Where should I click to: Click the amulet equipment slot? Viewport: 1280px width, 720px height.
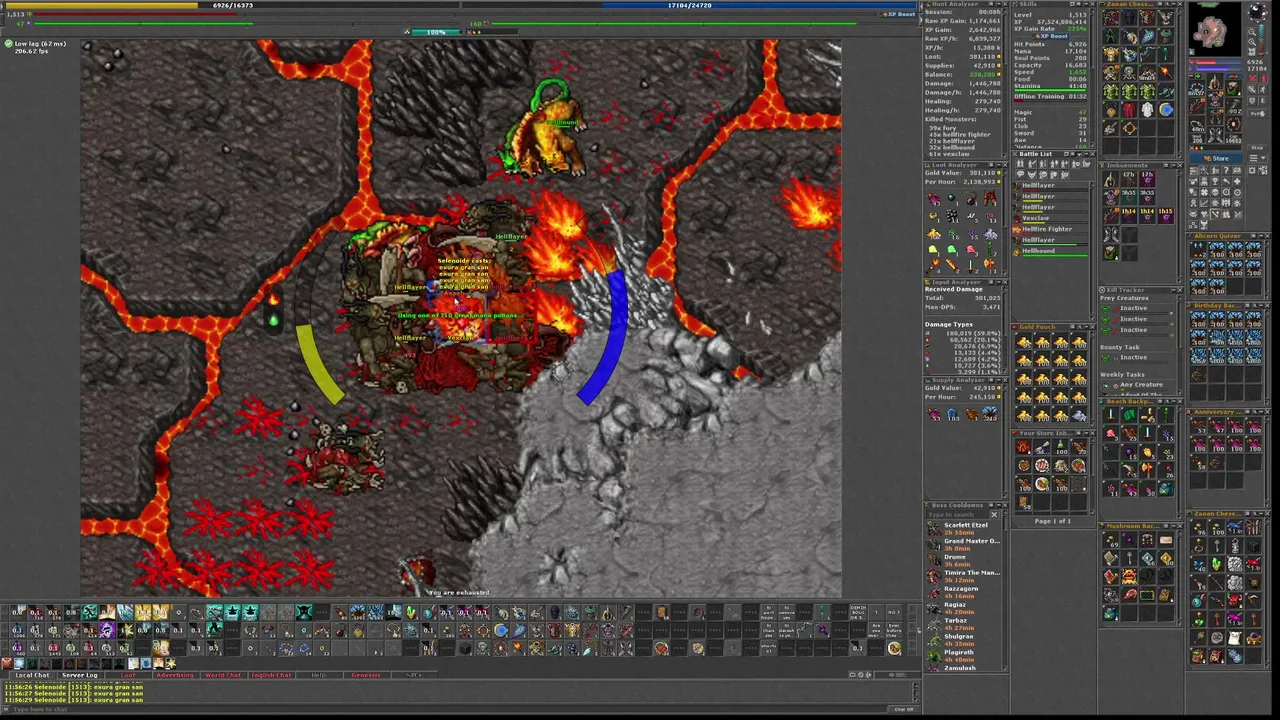point(1197,87)
